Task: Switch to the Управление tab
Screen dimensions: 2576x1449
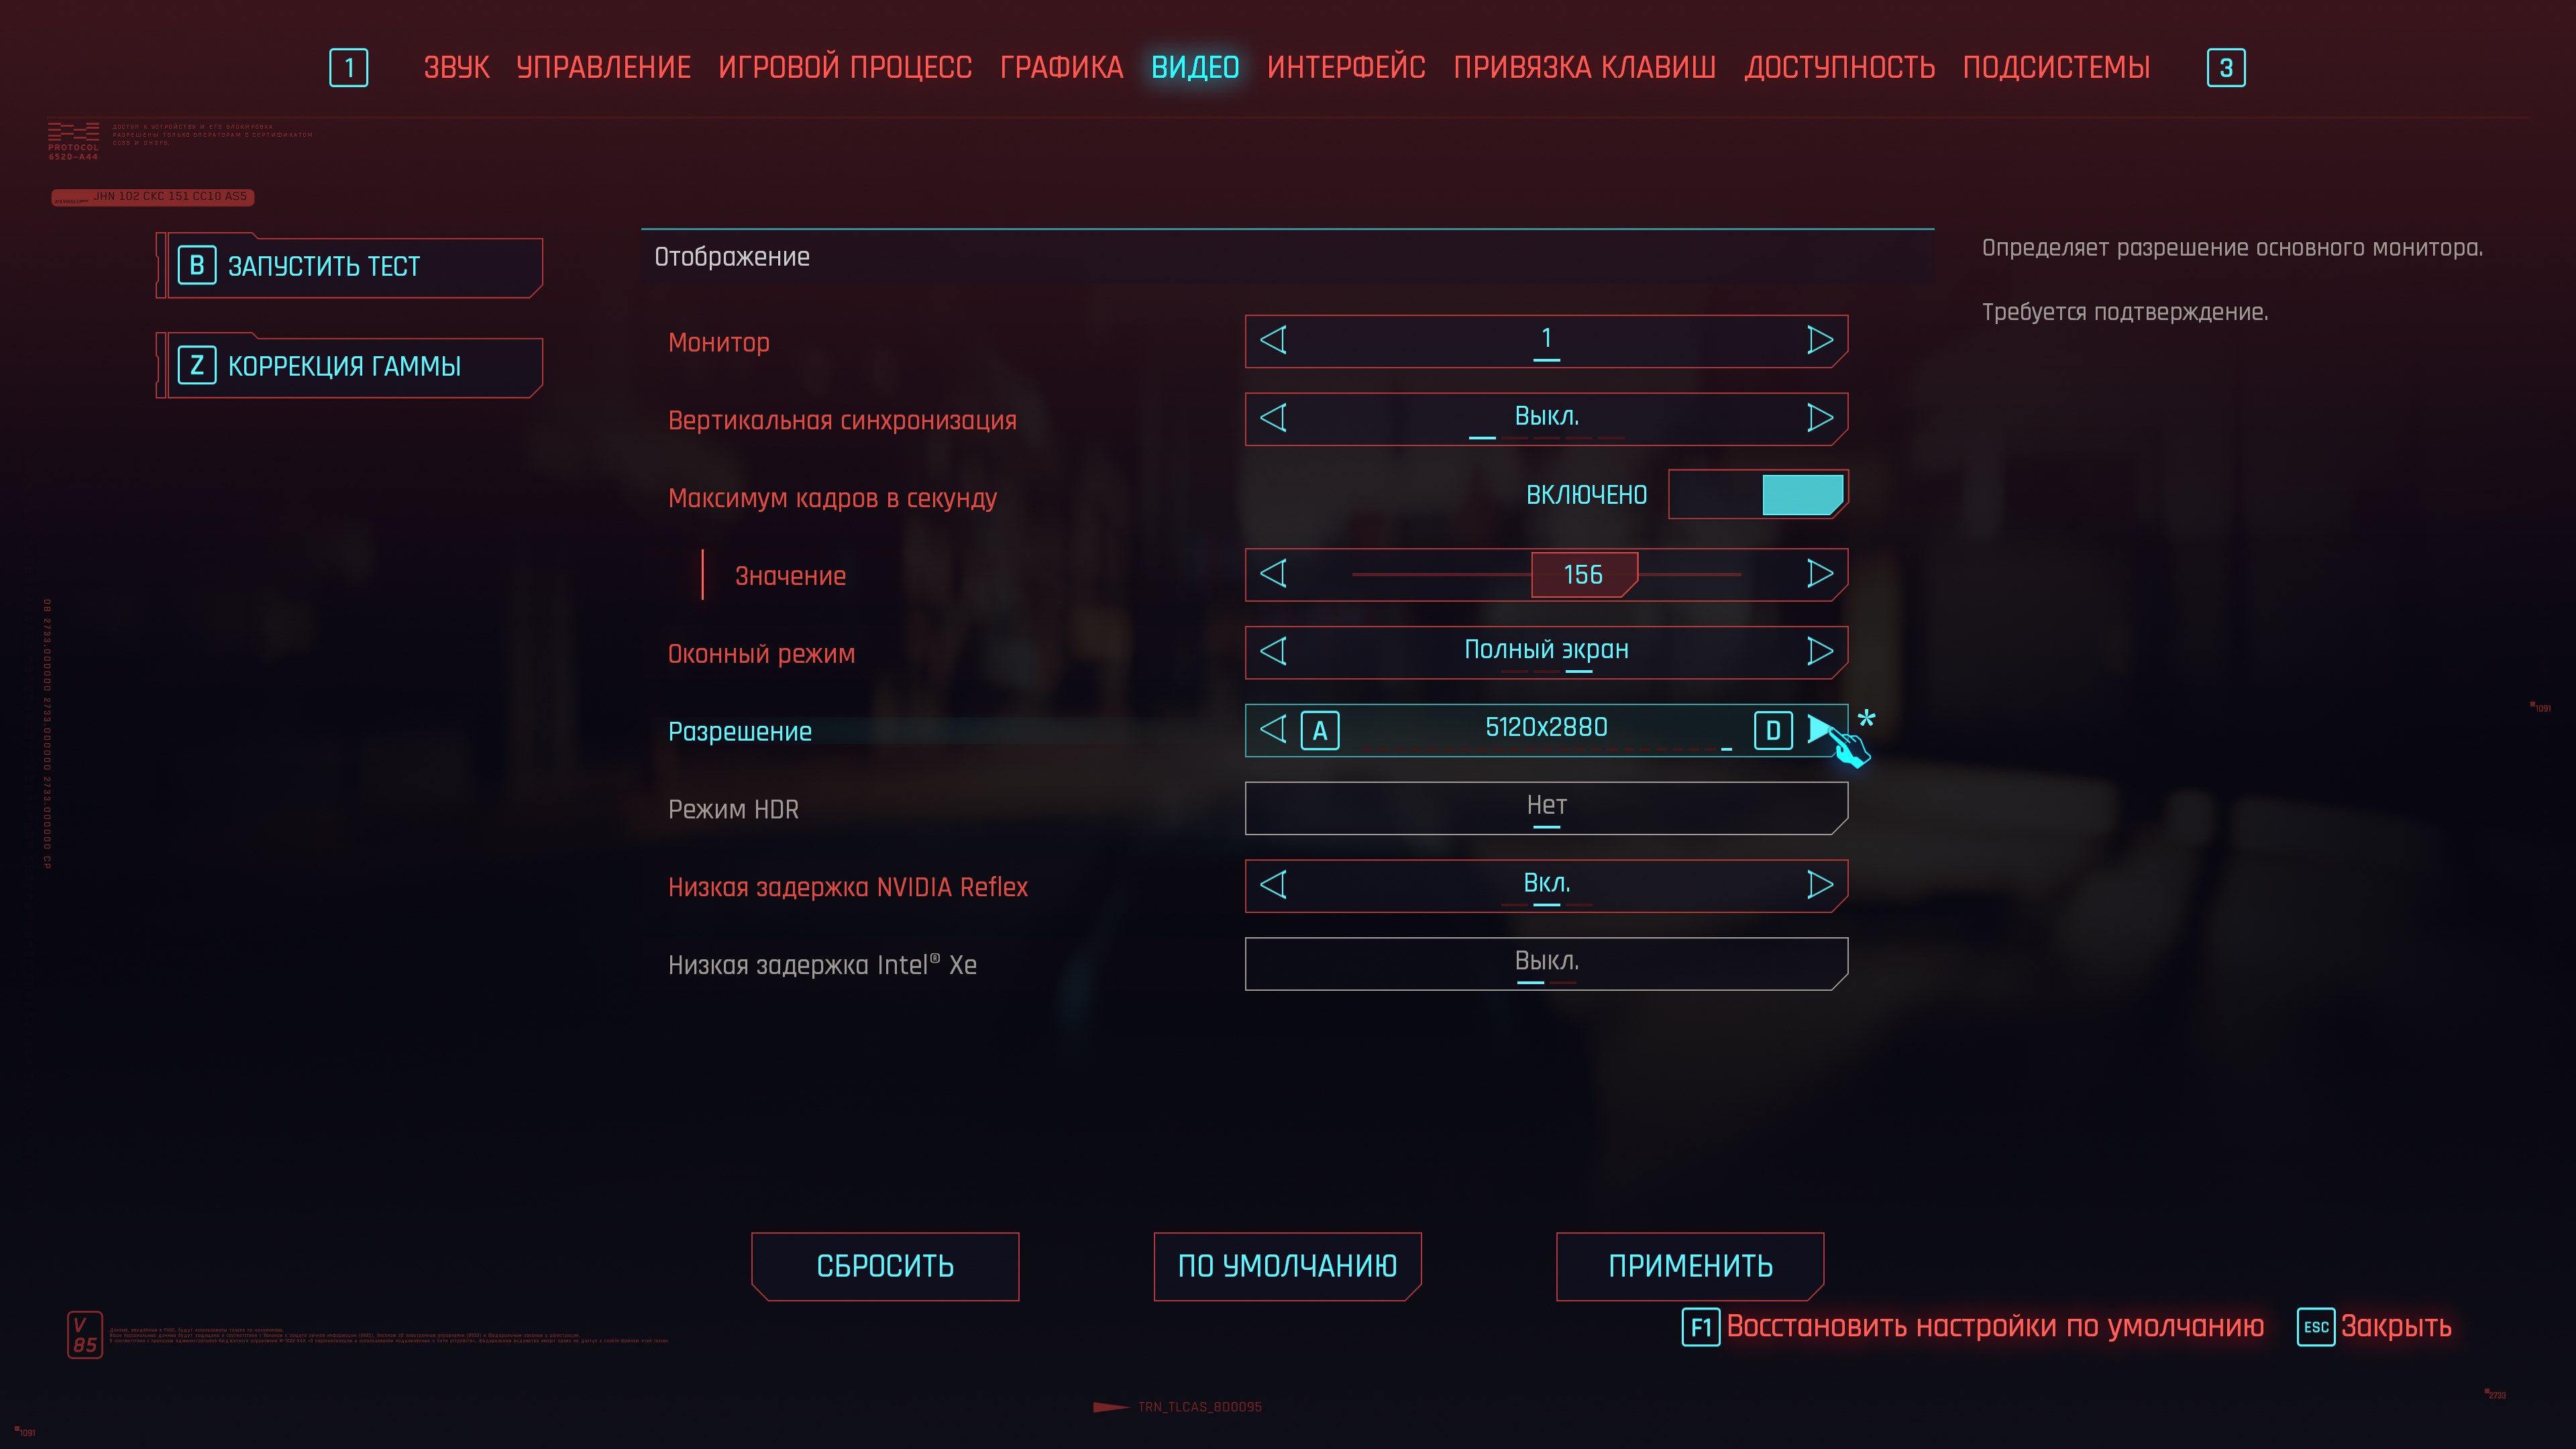Action: pyautogui.click(x=603, y=68)
